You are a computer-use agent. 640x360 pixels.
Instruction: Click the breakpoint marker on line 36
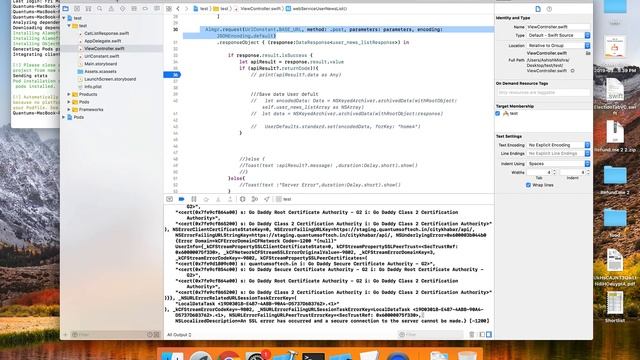click(x=172, y=75)
